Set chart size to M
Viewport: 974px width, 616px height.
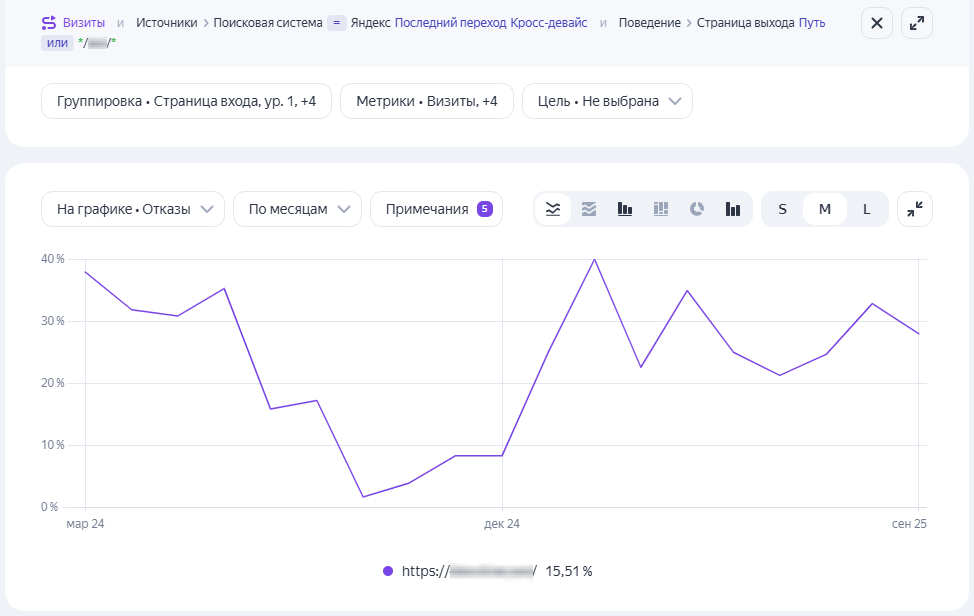point(825,209)
